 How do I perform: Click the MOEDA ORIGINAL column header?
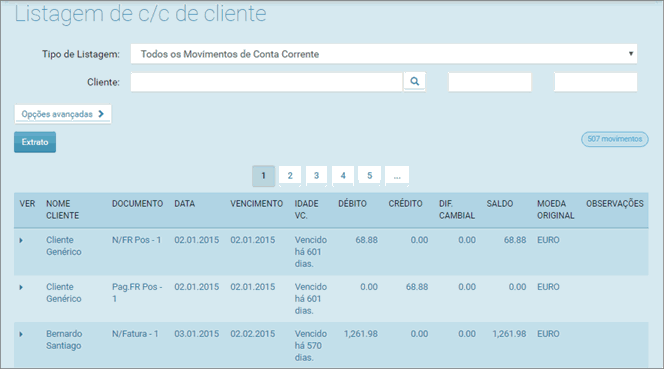pos(556,209)
